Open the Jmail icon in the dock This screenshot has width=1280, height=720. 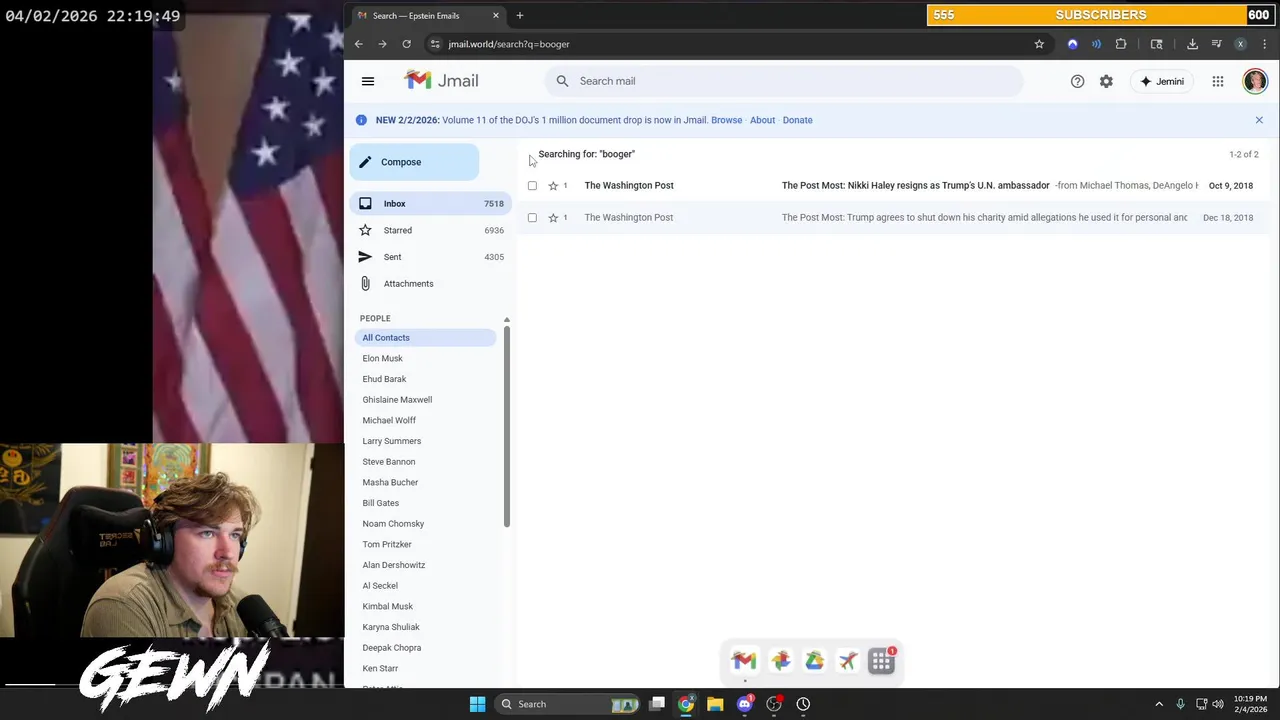[744, 661]
